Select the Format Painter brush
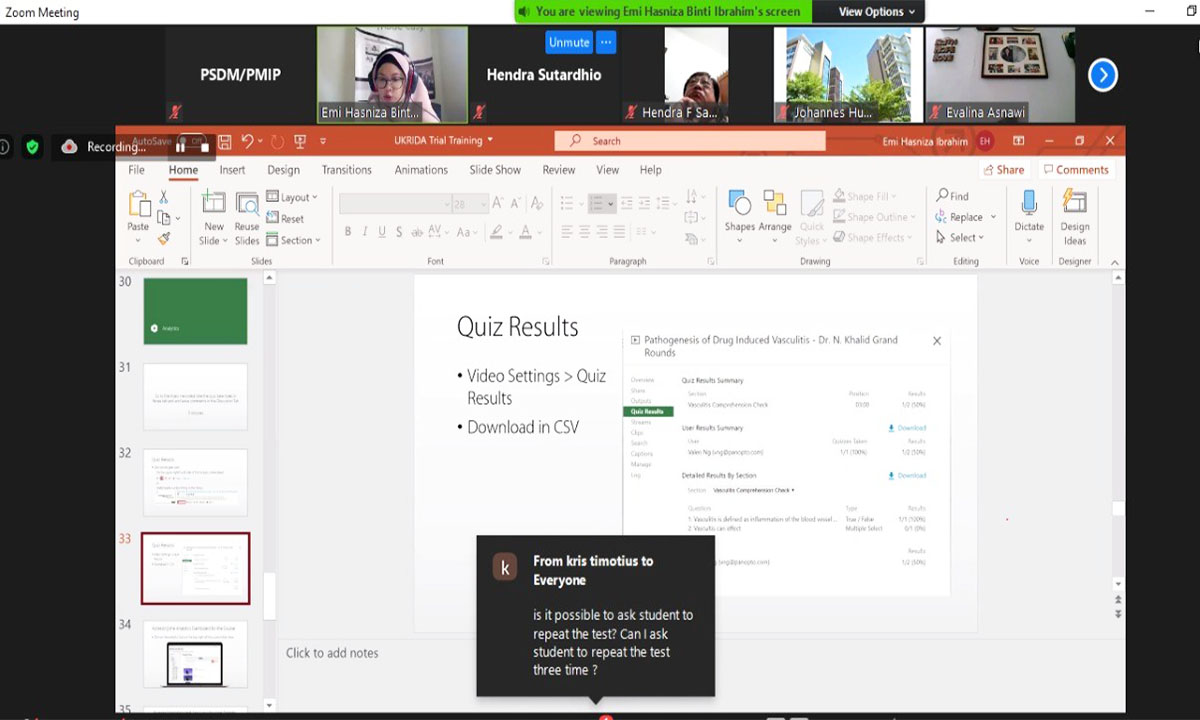 164,238
